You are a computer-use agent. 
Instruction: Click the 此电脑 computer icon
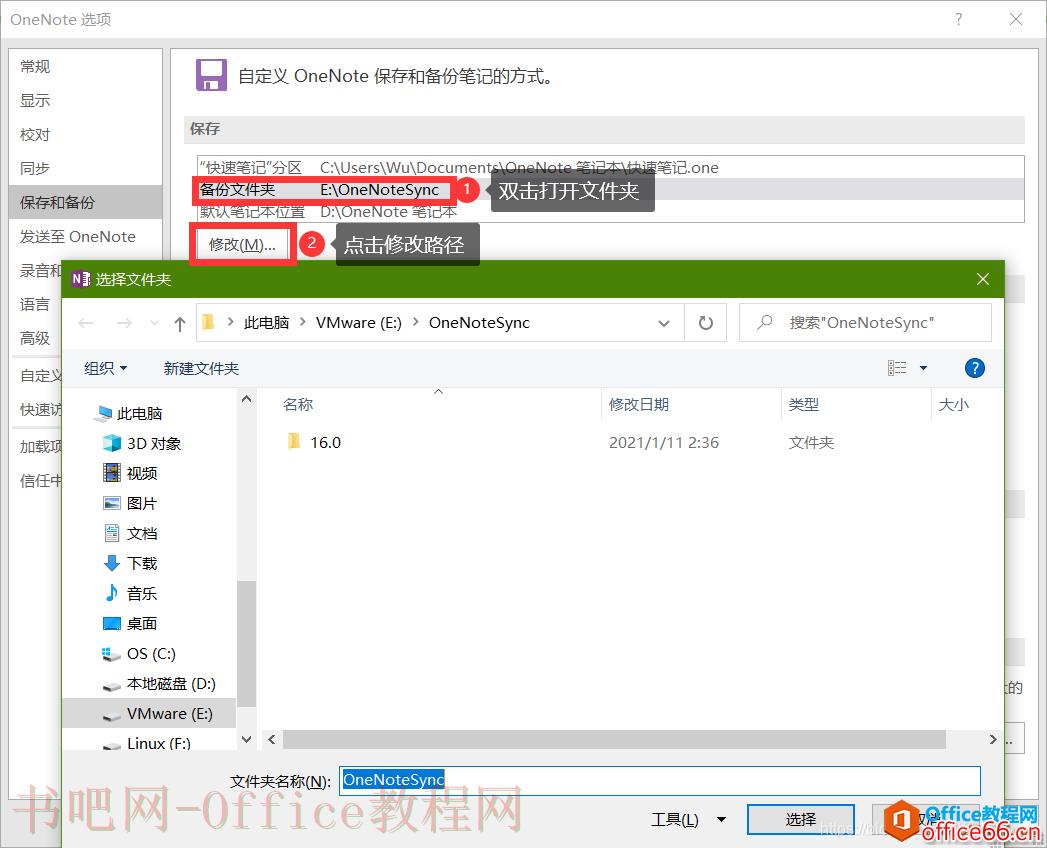click(x=103, y=414)
